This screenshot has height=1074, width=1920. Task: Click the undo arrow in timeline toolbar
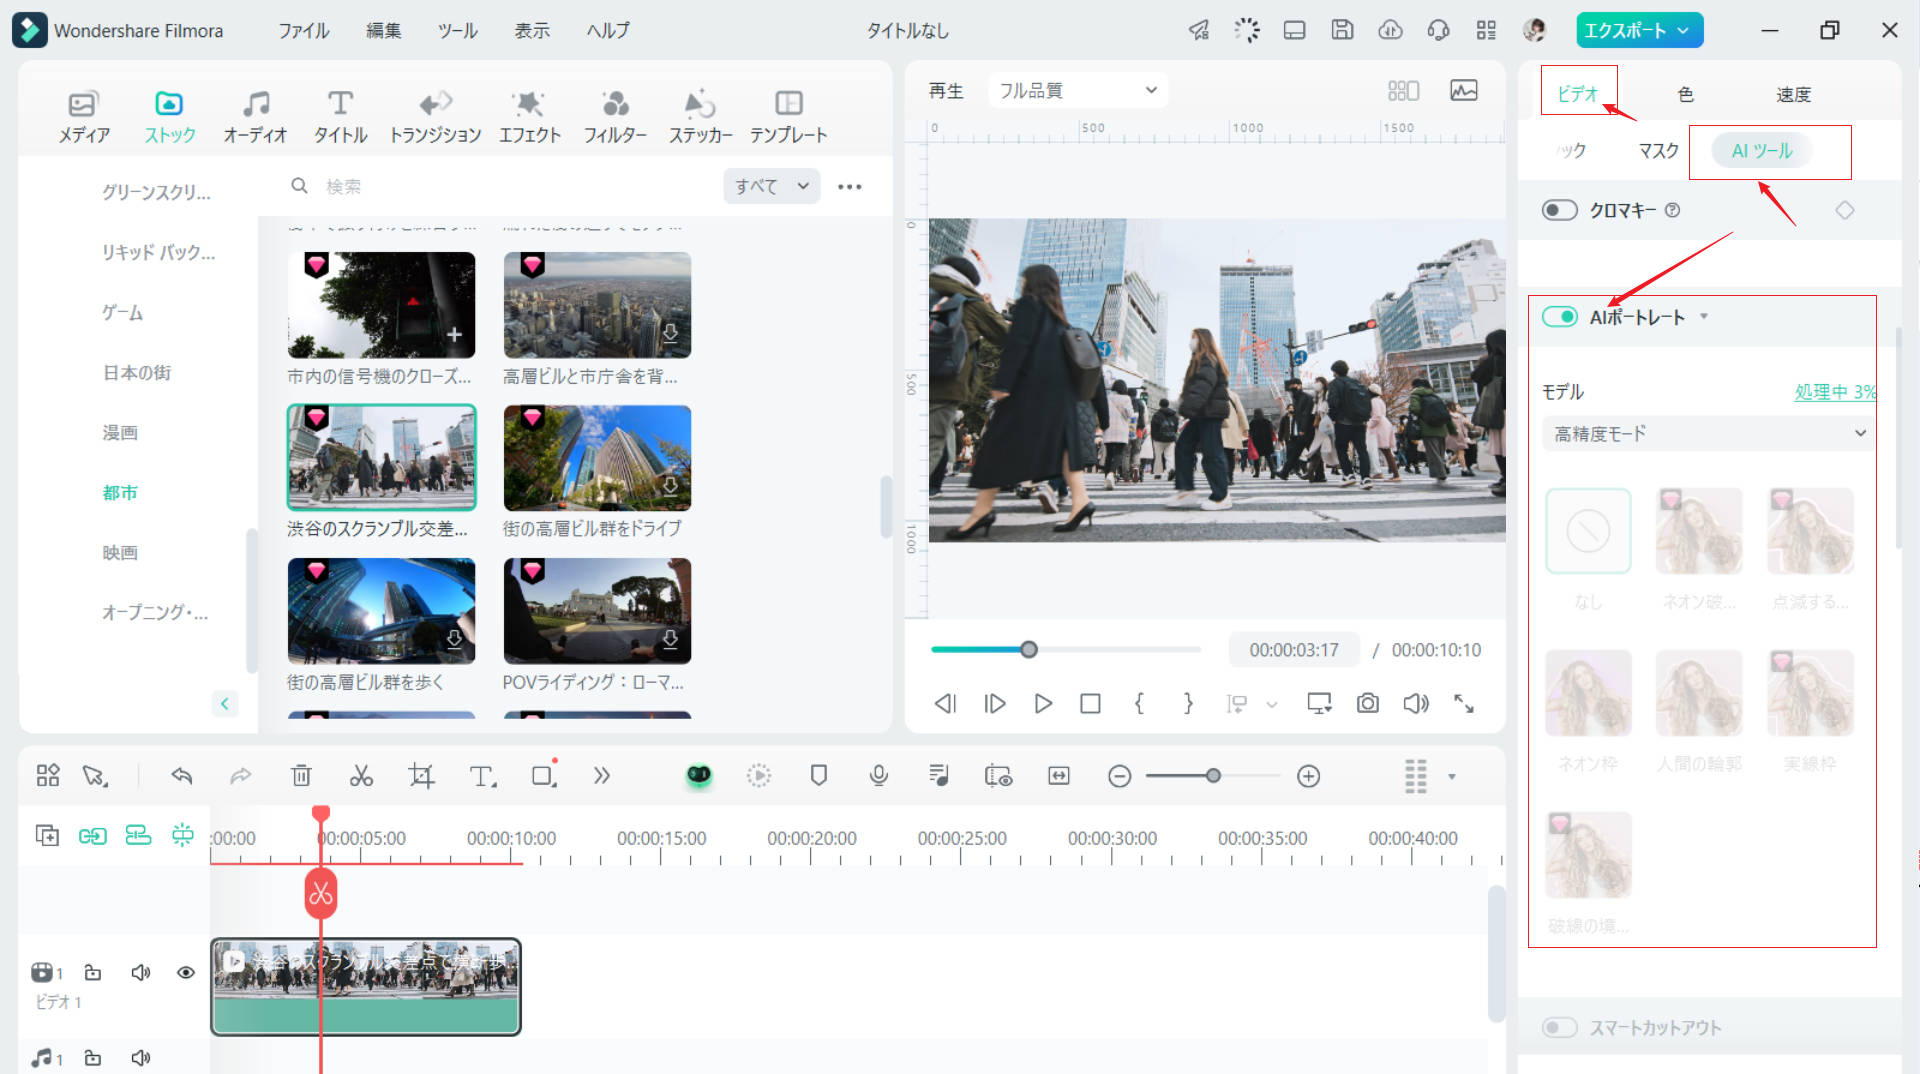click(181, 776)
